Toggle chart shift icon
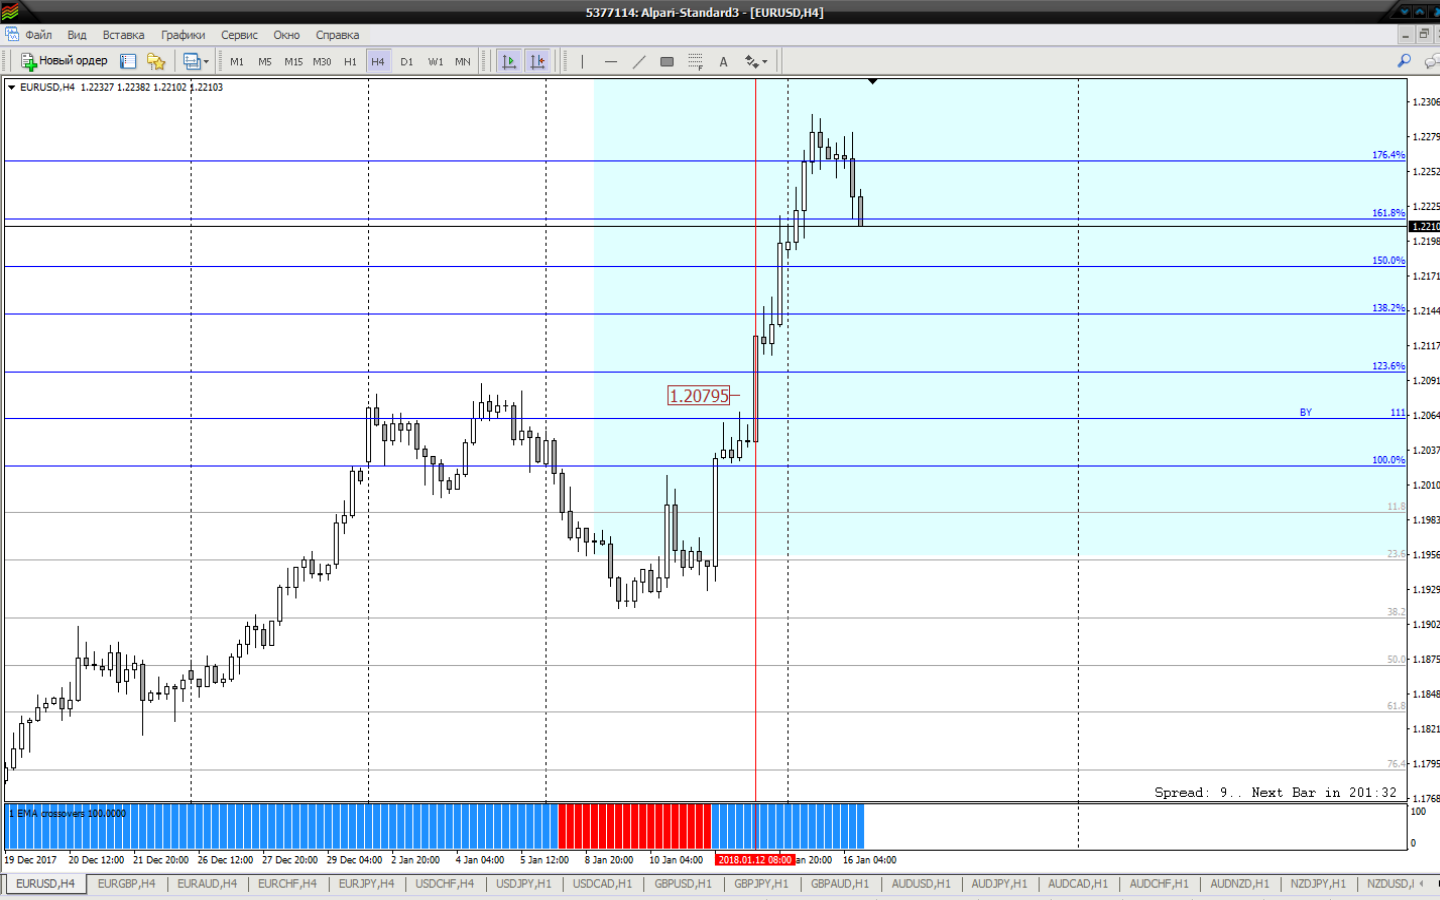This screenshot has width=1440, height=900. point(538,61)
